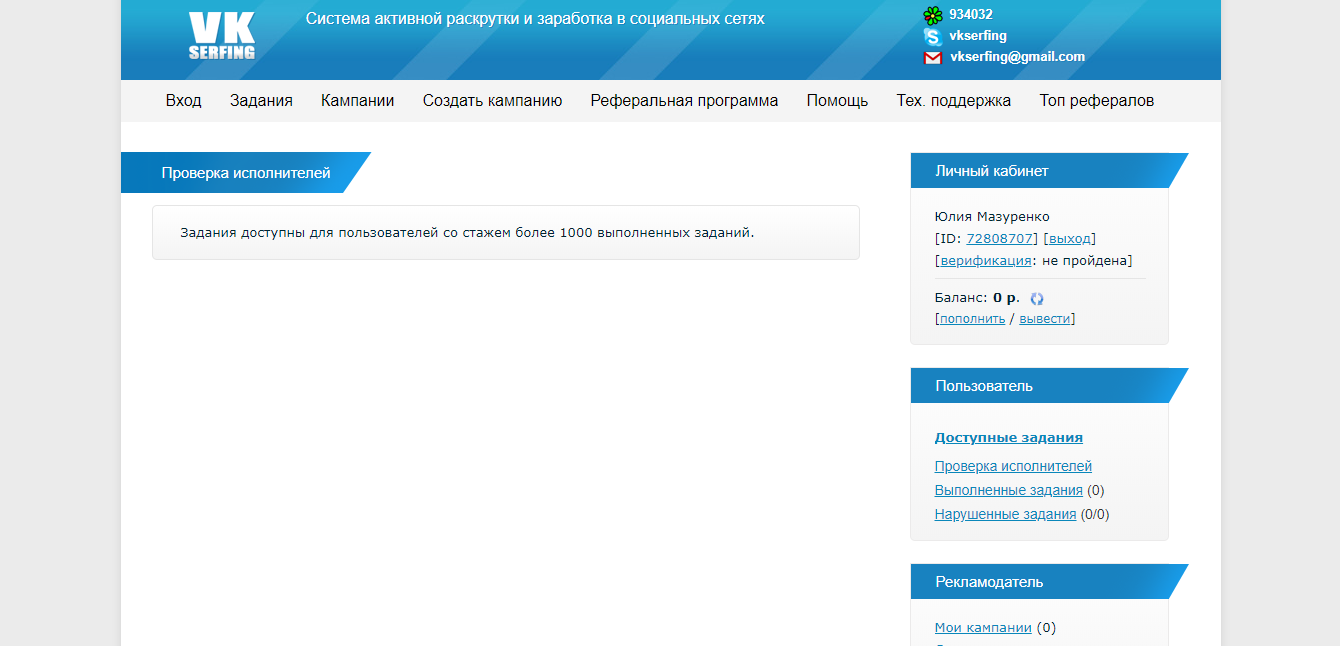Viewport: 1340px width, 646px height.
Task: Click the Пользователь panel header
Action: [x=1049, y=386]
